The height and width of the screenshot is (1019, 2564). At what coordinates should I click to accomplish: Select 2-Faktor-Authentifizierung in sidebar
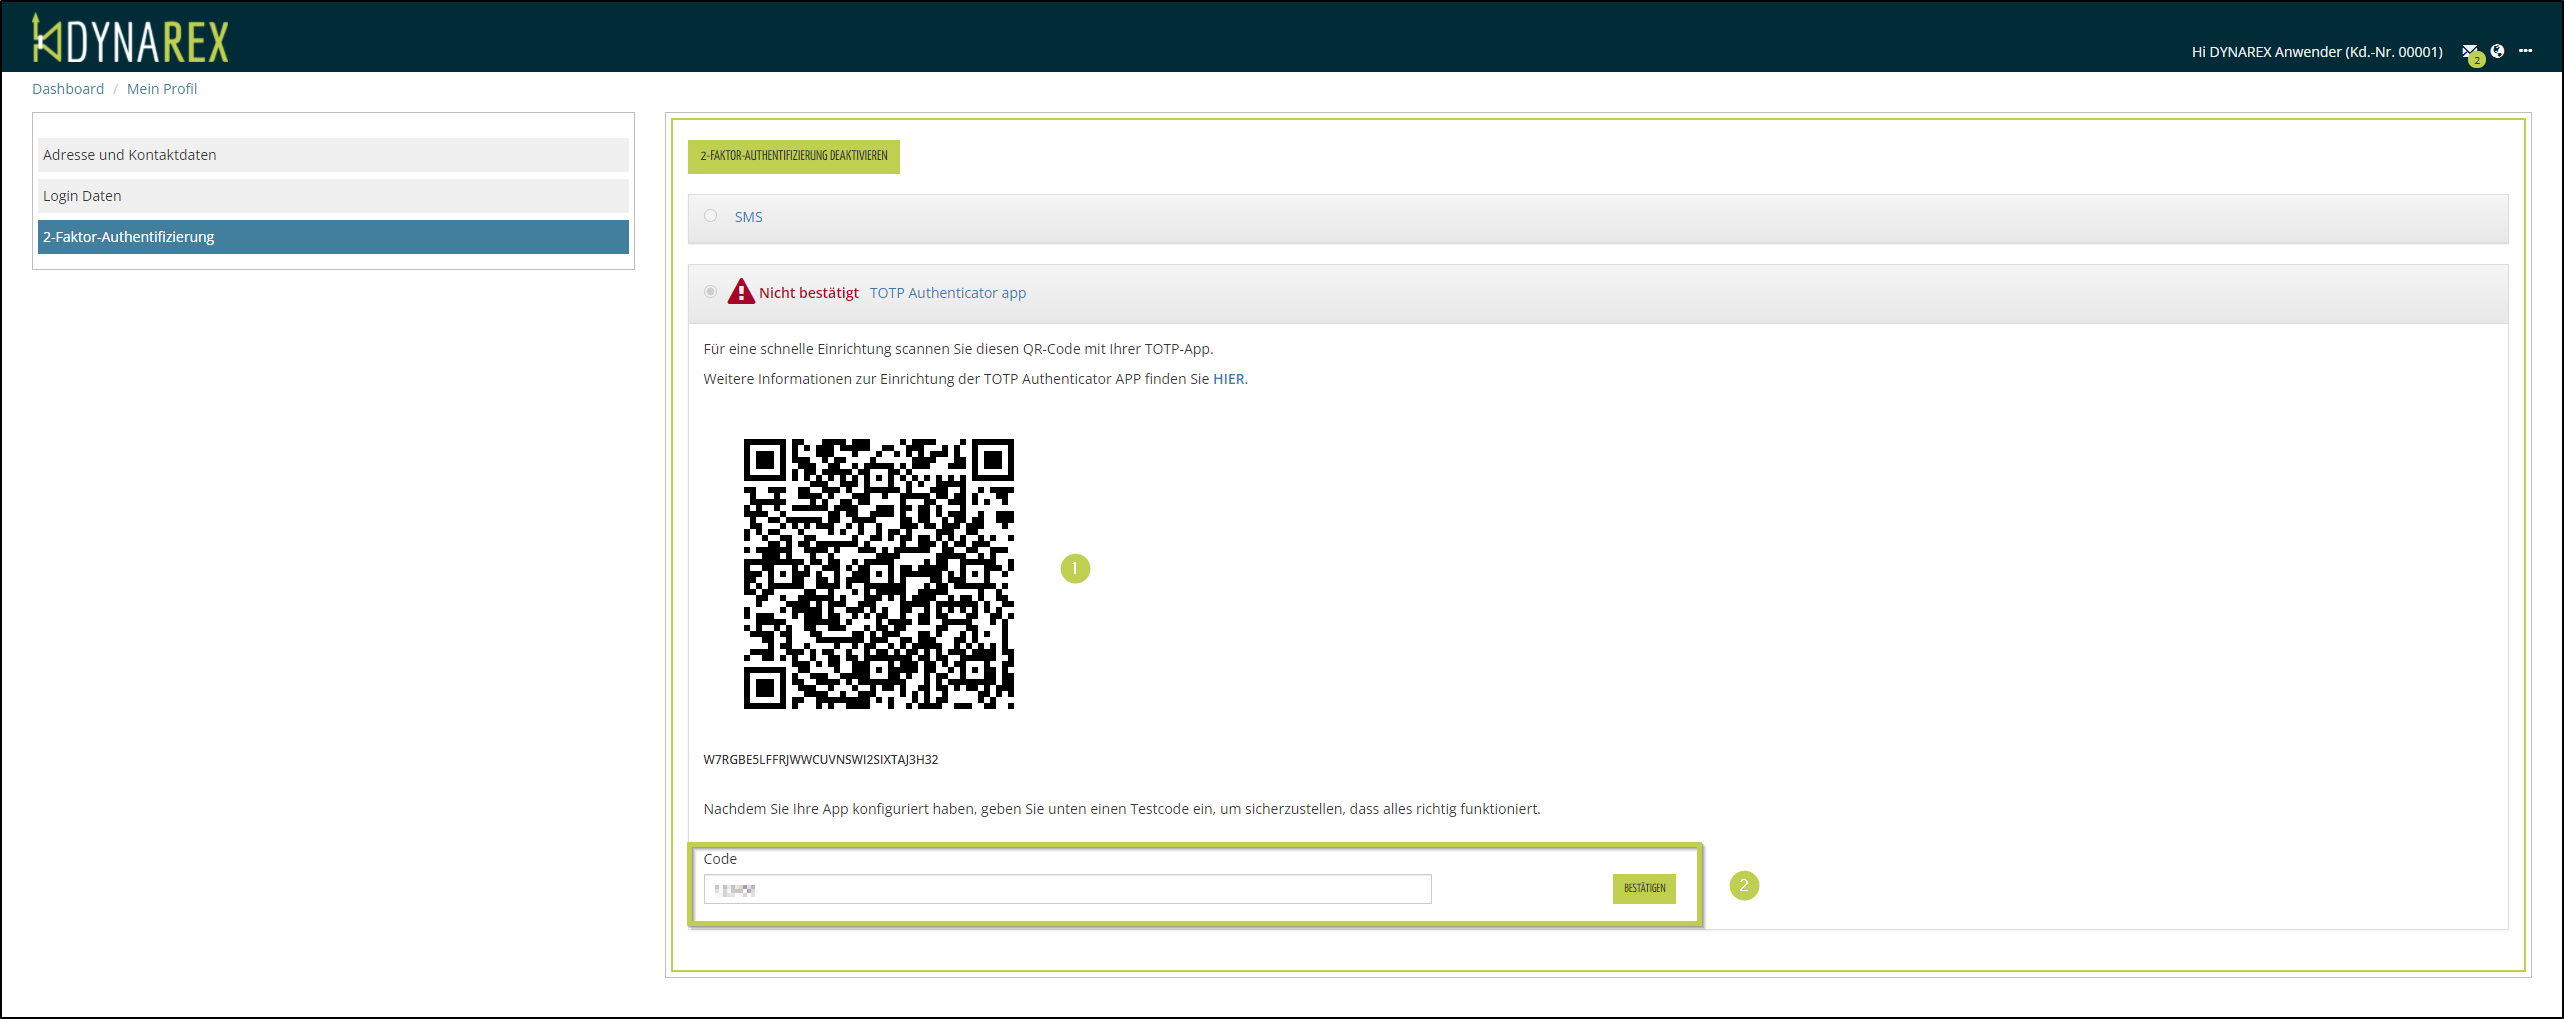click(332, 237)
